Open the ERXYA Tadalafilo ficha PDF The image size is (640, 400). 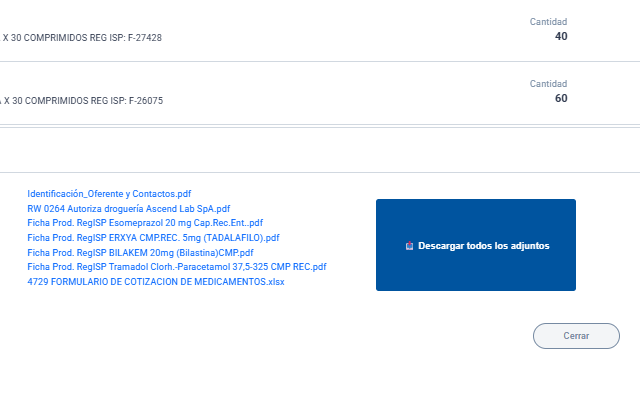coord(153,238)
